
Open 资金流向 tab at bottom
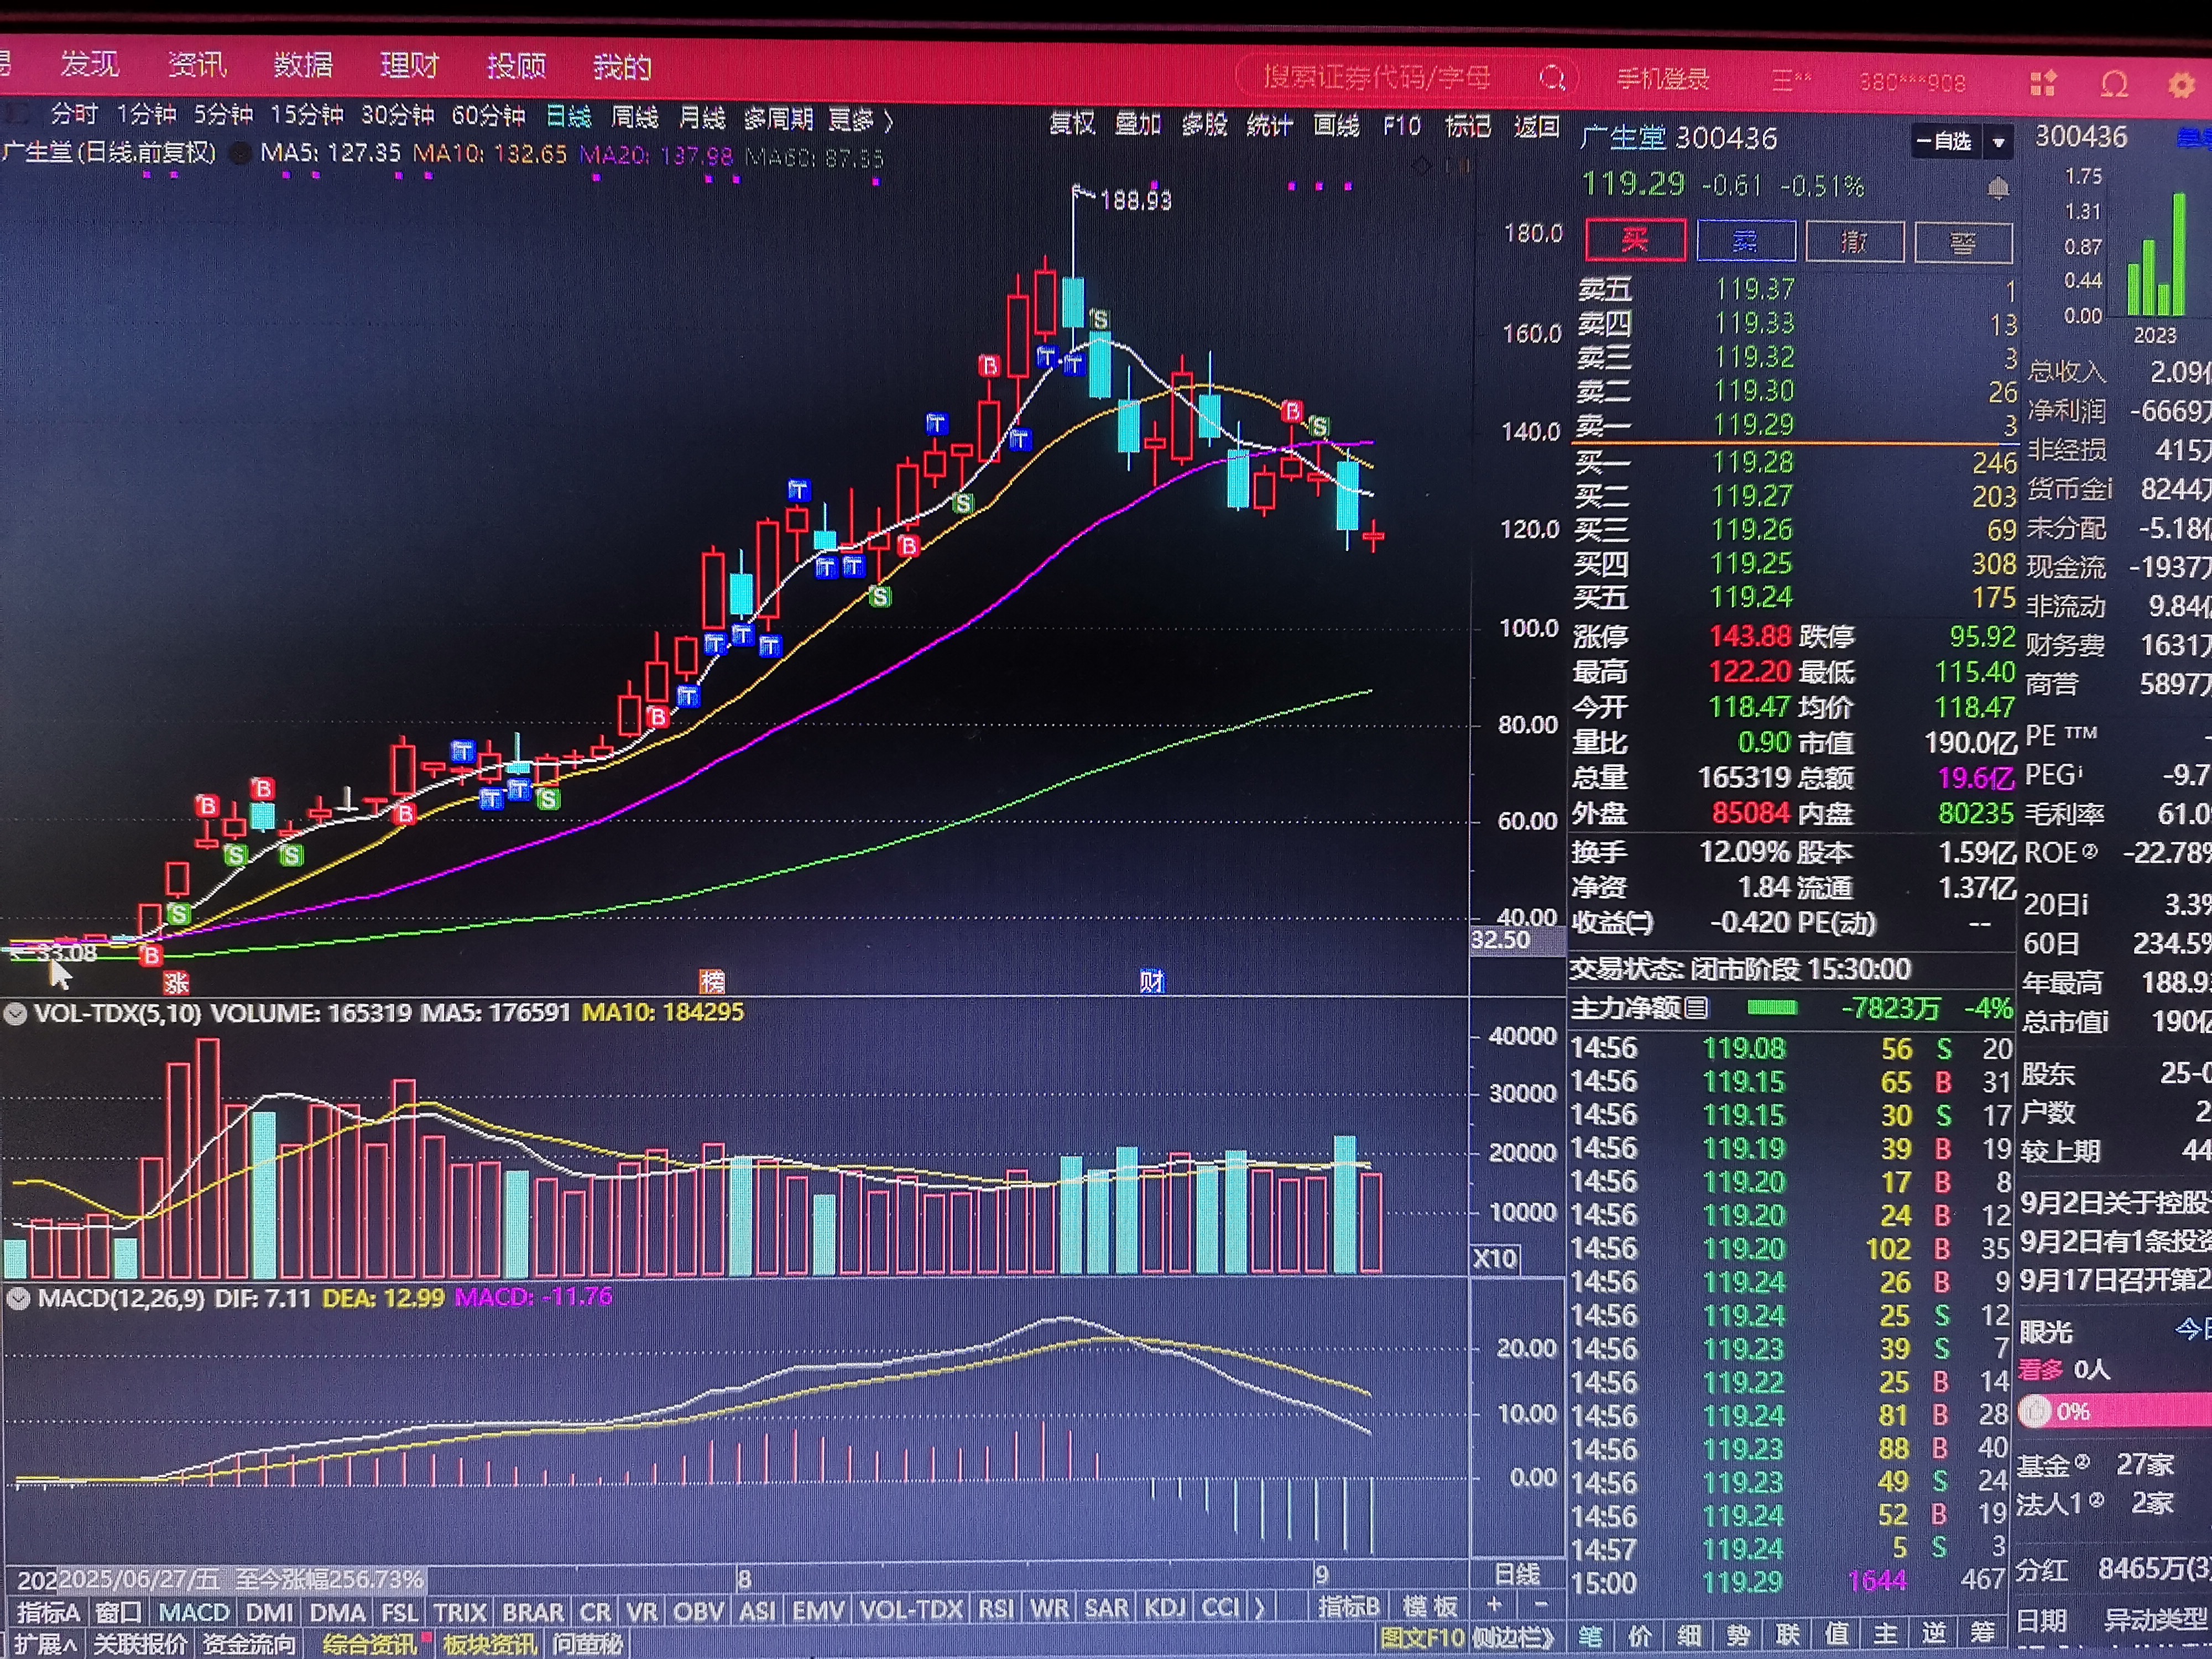point(249,1644)
